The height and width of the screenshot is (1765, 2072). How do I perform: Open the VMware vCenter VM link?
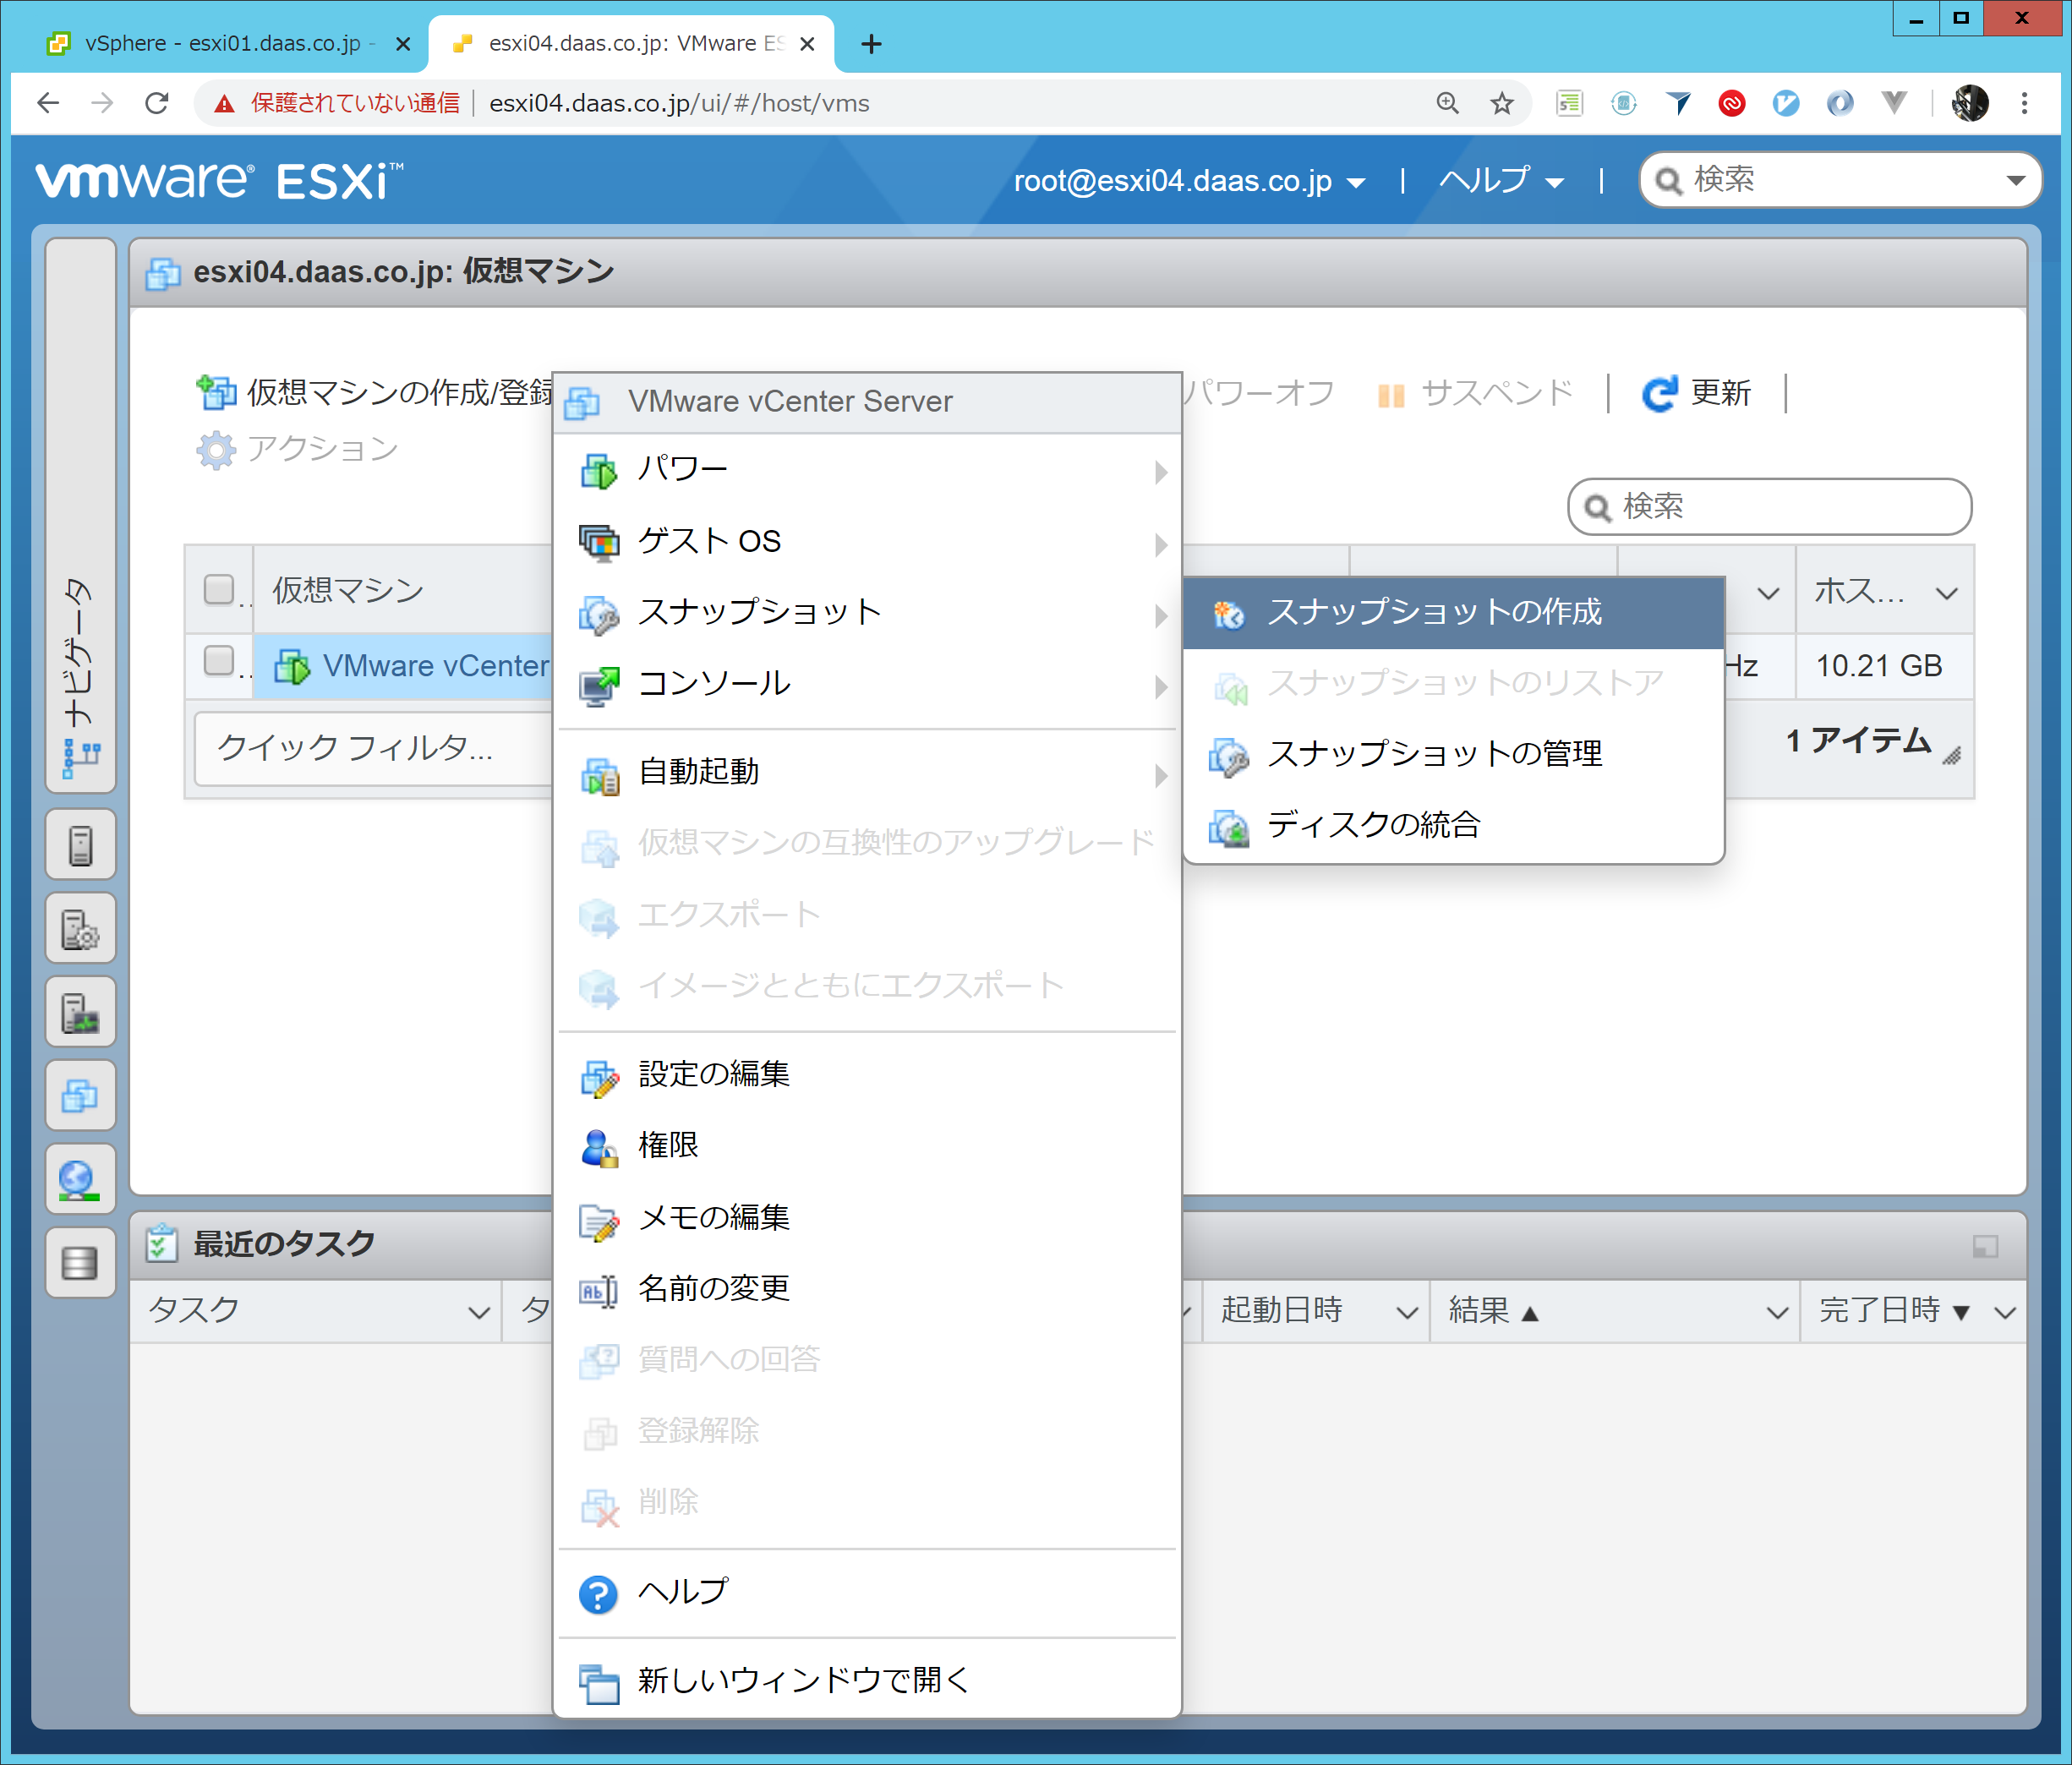click(x=436, y=666)
